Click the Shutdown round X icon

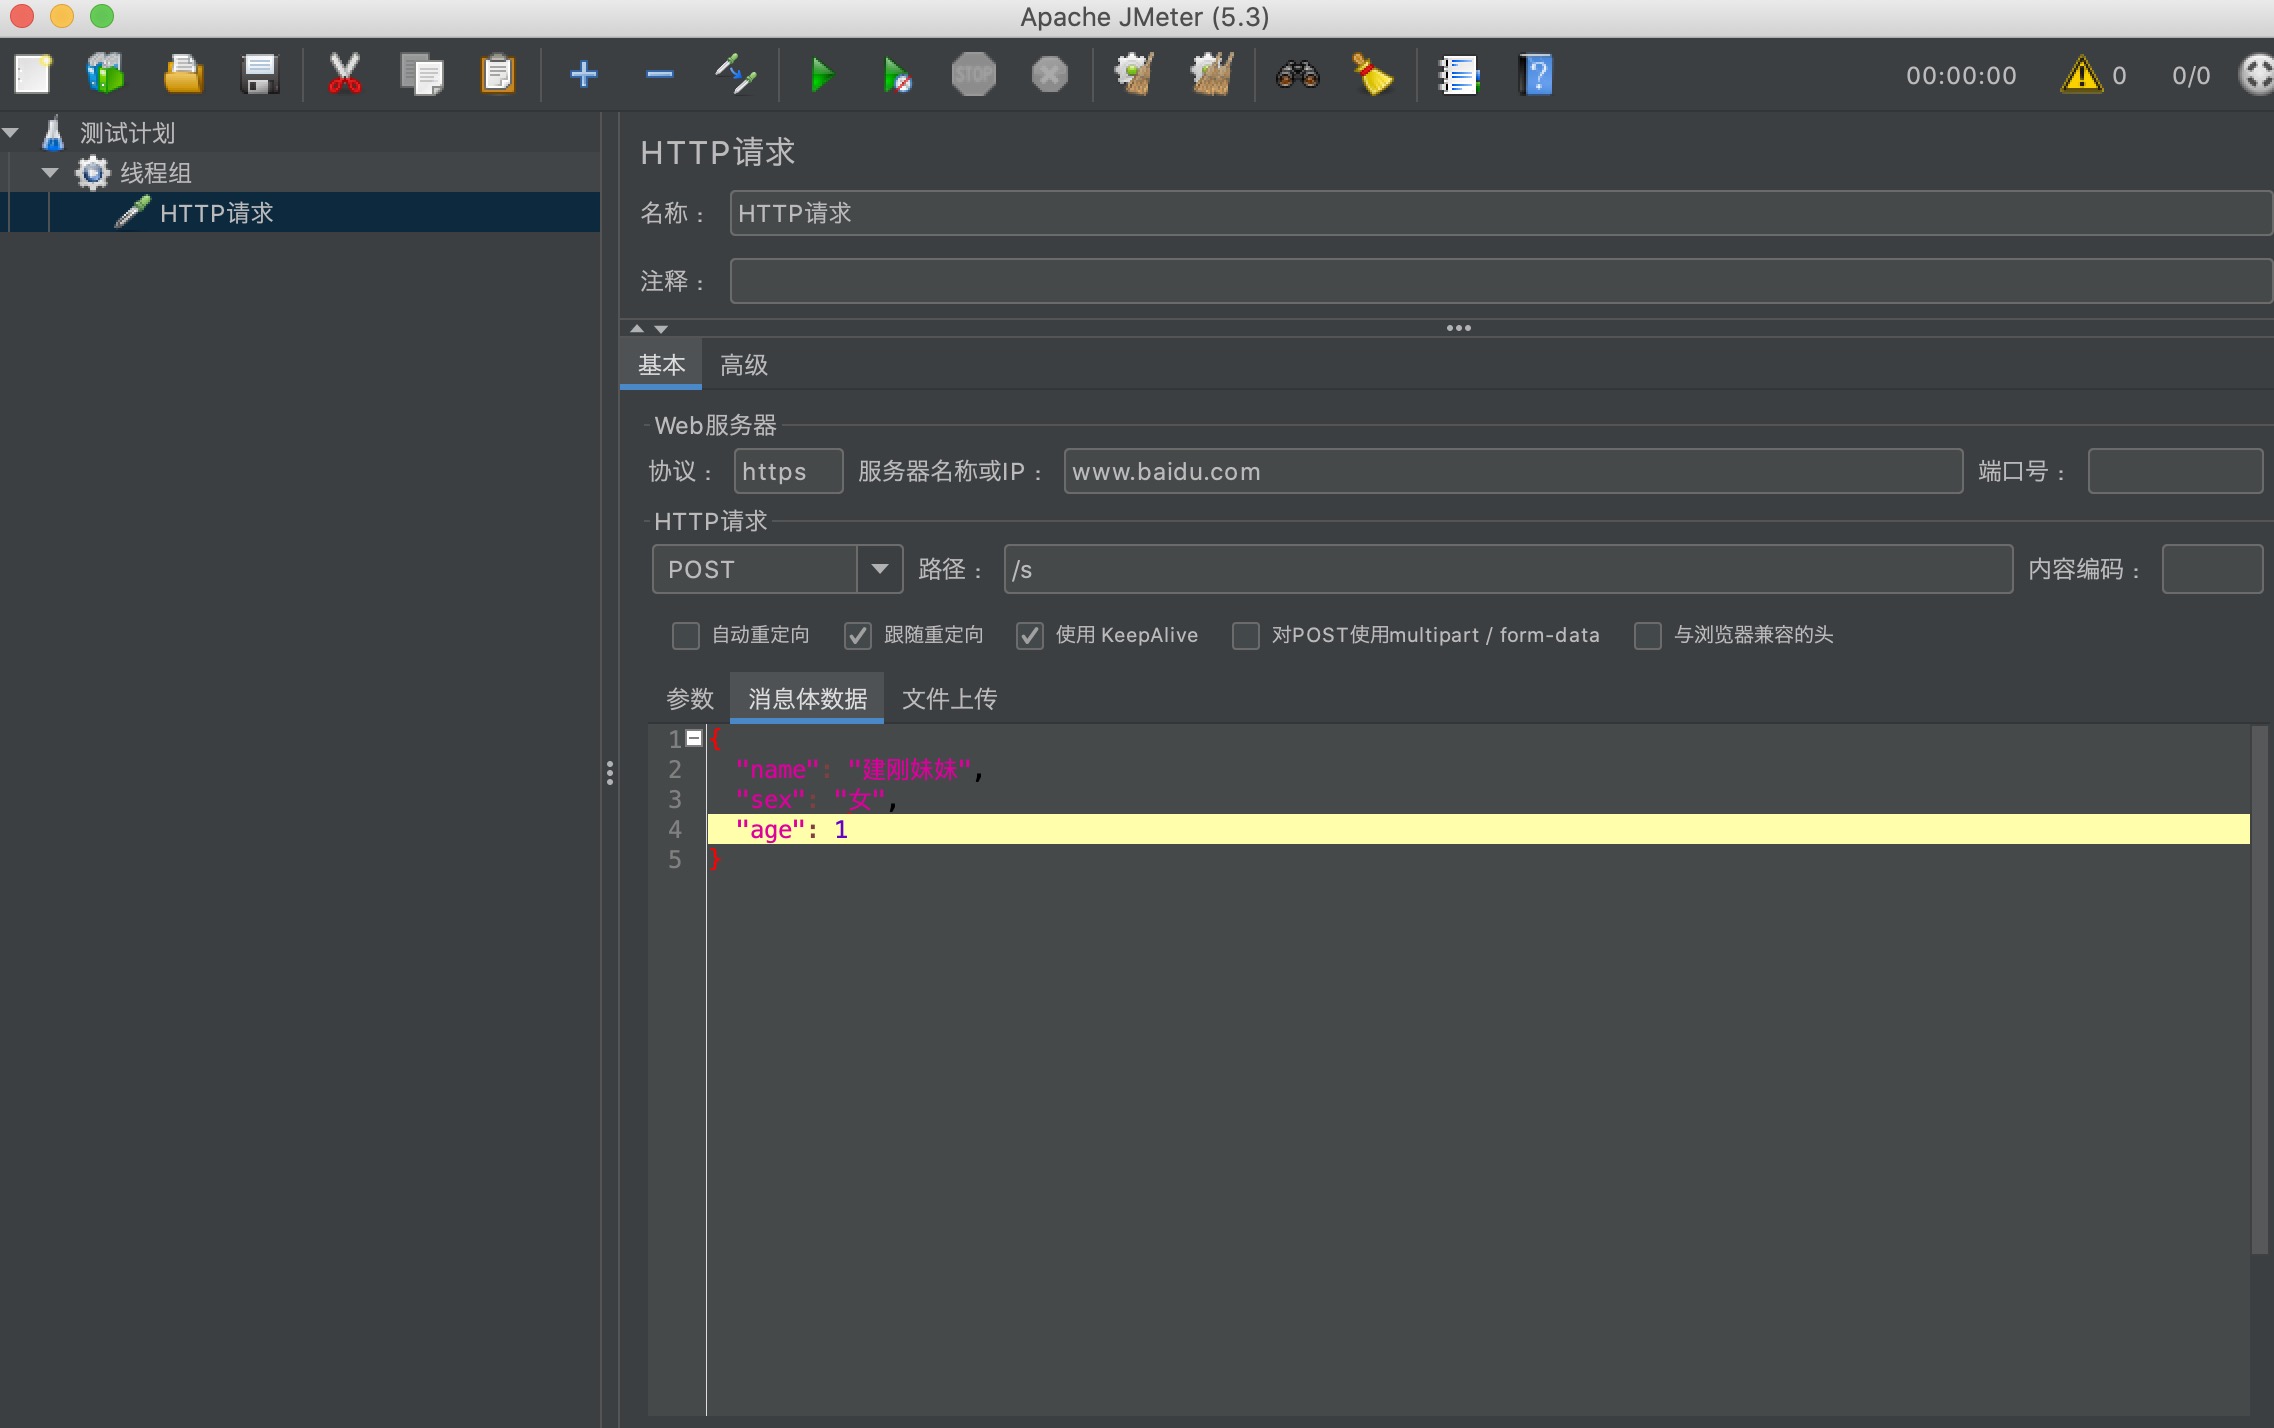(x=1050, y=75)
